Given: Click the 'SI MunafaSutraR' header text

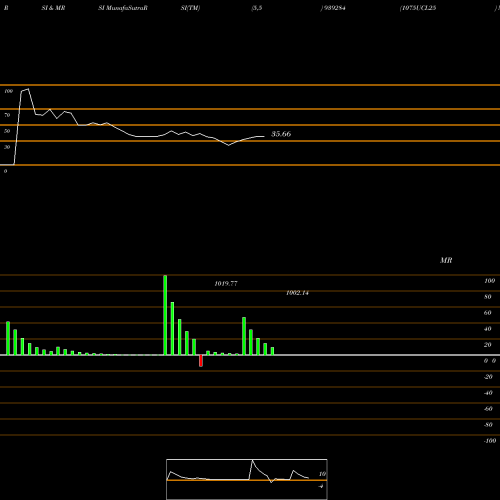Looking at the screenshot, I should (x=123, y=8).
